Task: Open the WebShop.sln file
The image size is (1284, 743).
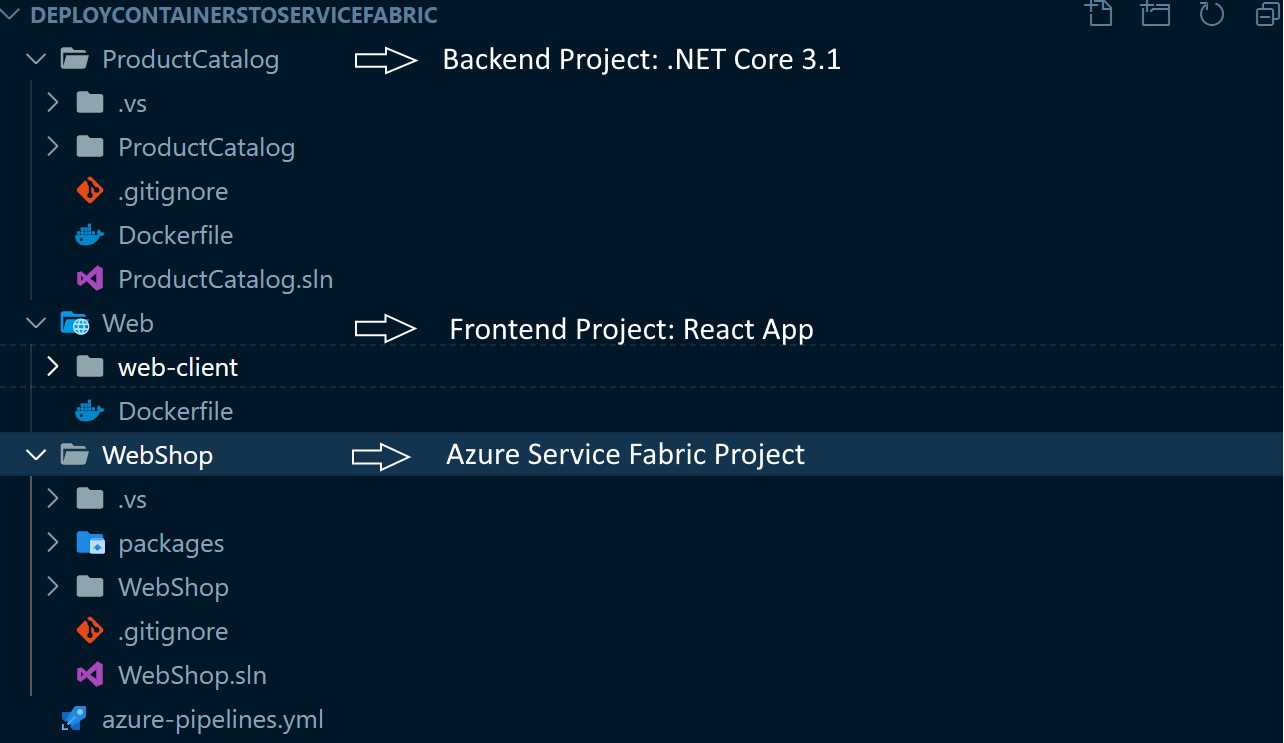Action: tap(191, 674)
